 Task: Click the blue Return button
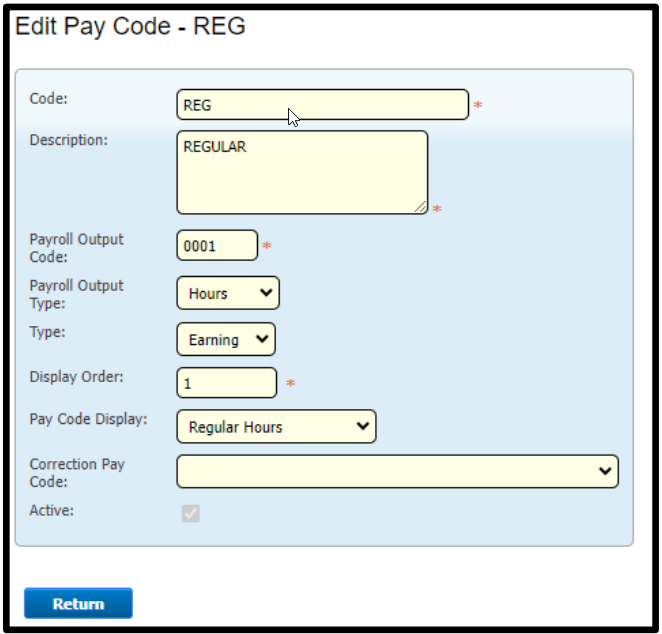[x=79, y=603]
